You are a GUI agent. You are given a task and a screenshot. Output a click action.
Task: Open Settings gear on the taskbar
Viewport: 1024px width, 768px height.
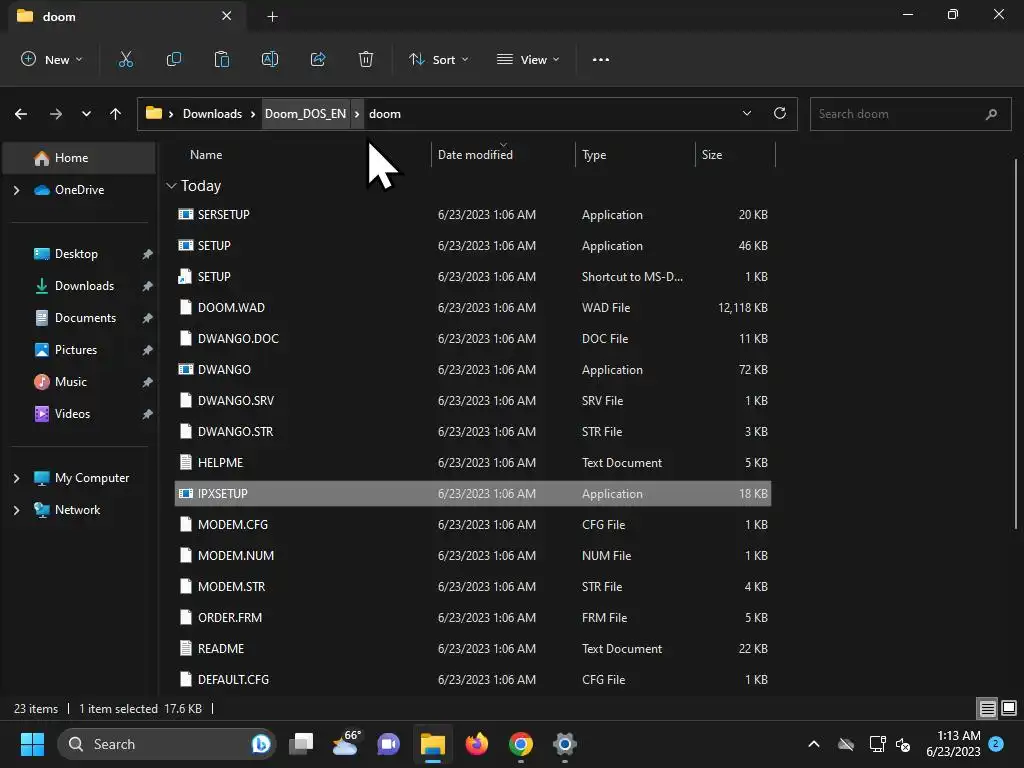click(x=564, y=744)
